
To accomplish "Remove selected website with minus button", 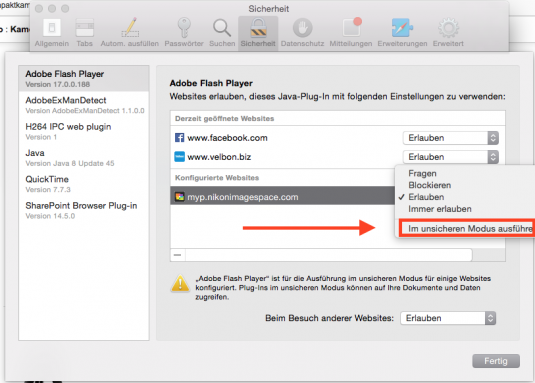I will 177,255.
